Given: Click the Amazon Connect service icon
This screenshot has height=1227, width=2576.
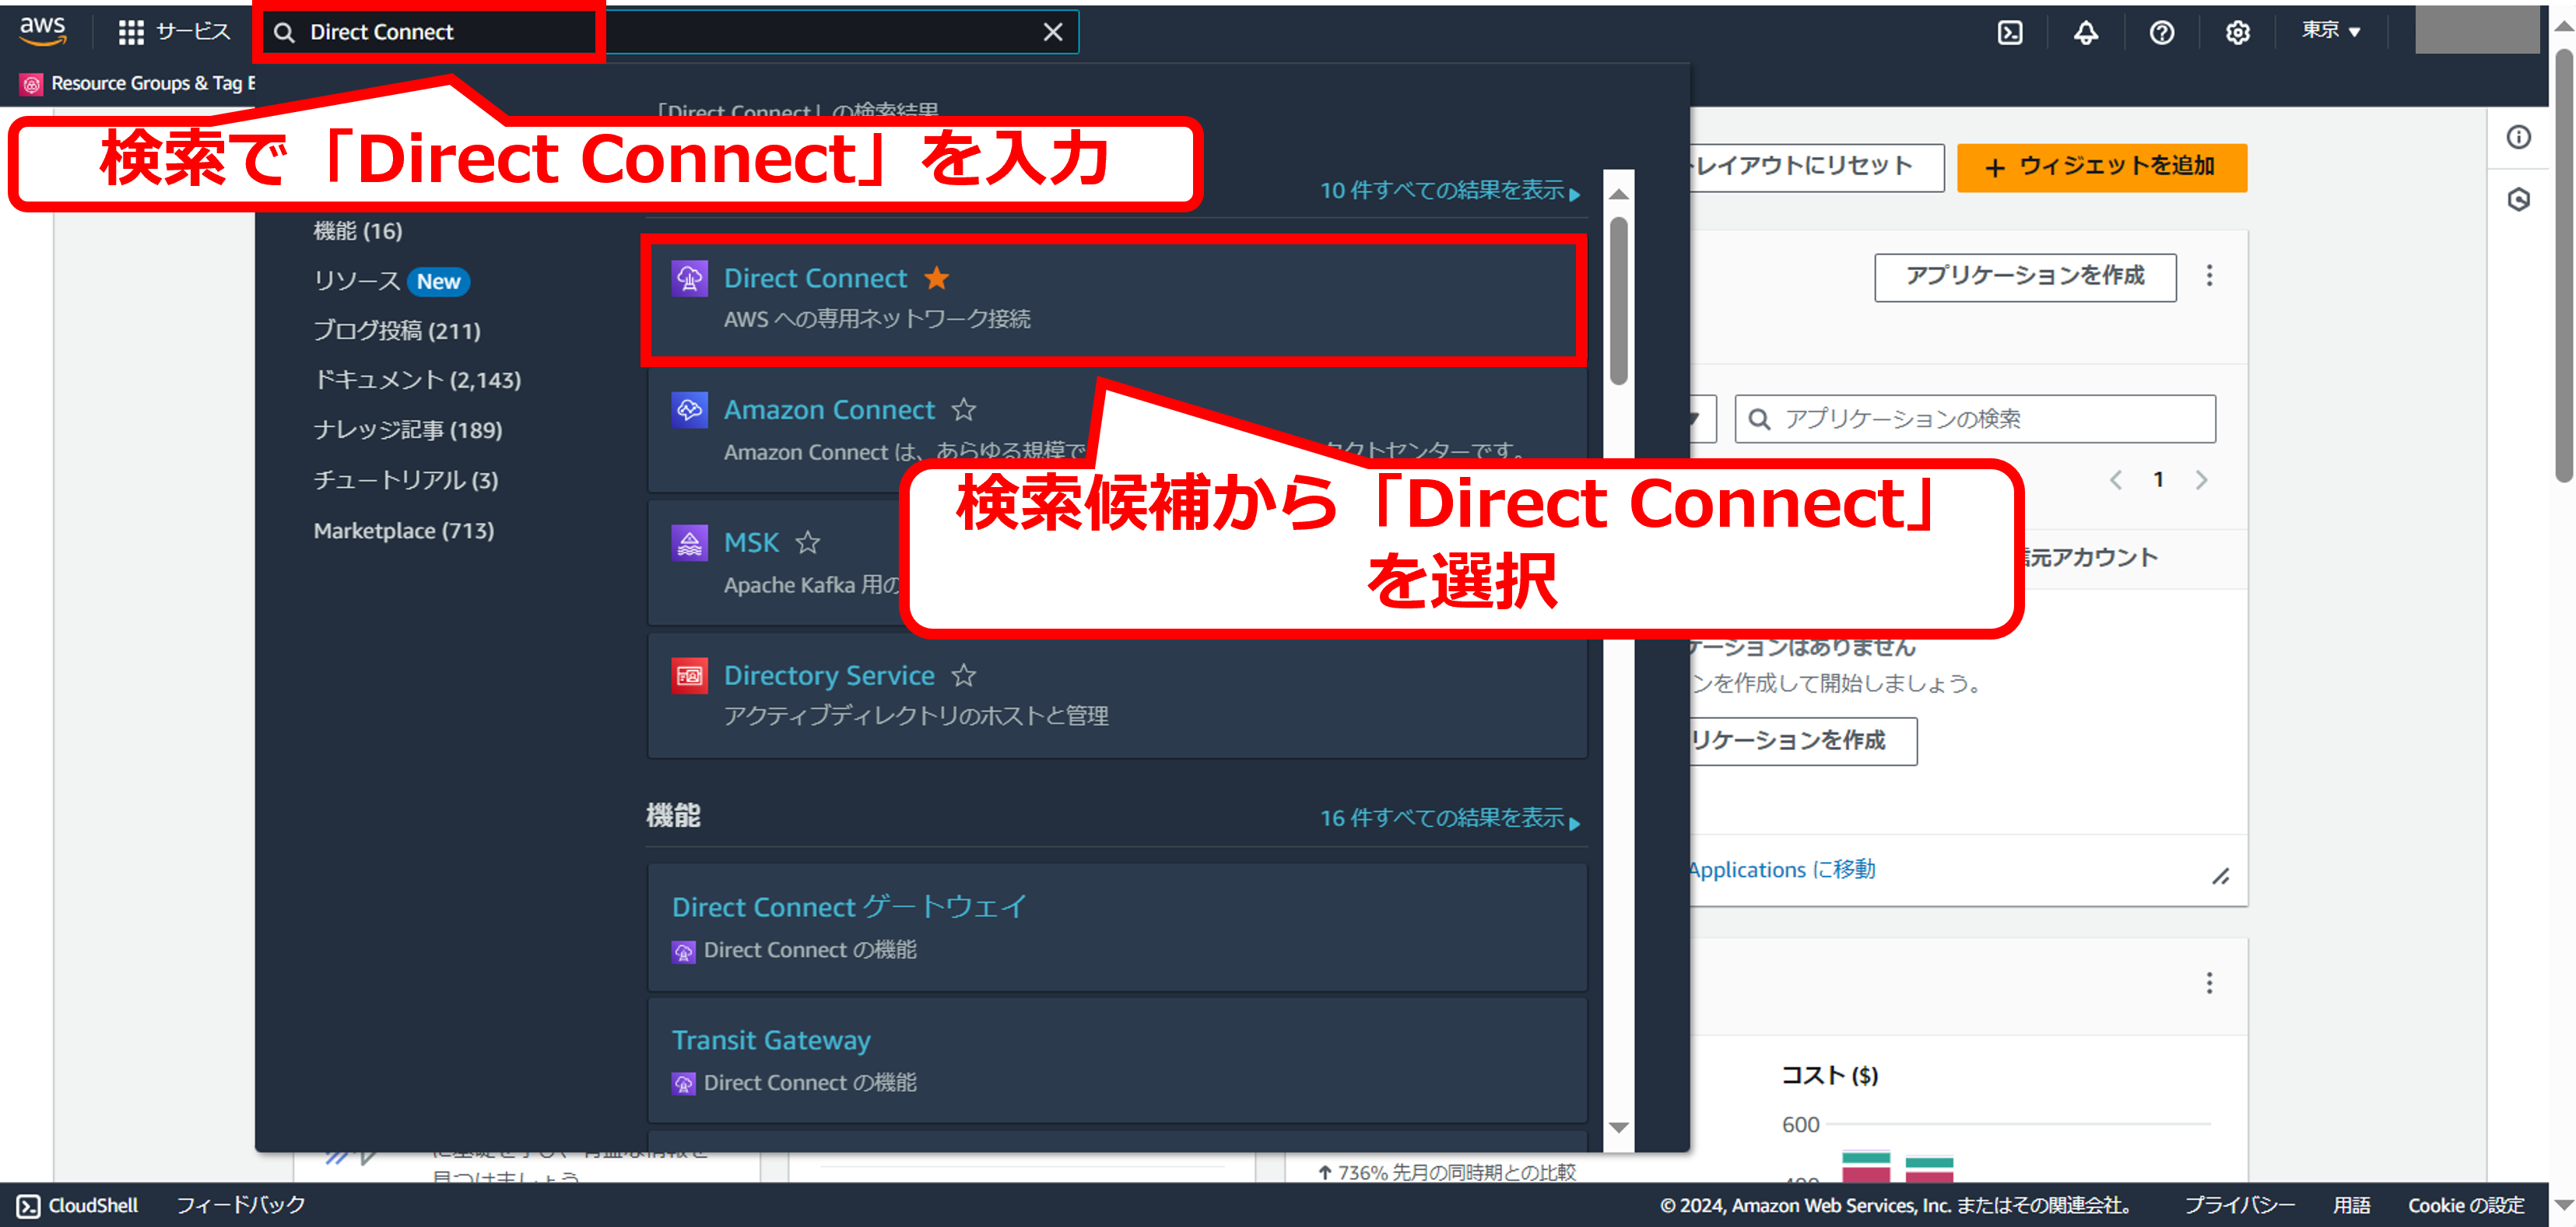Looking at the screenshot, I should click(689, 410).
